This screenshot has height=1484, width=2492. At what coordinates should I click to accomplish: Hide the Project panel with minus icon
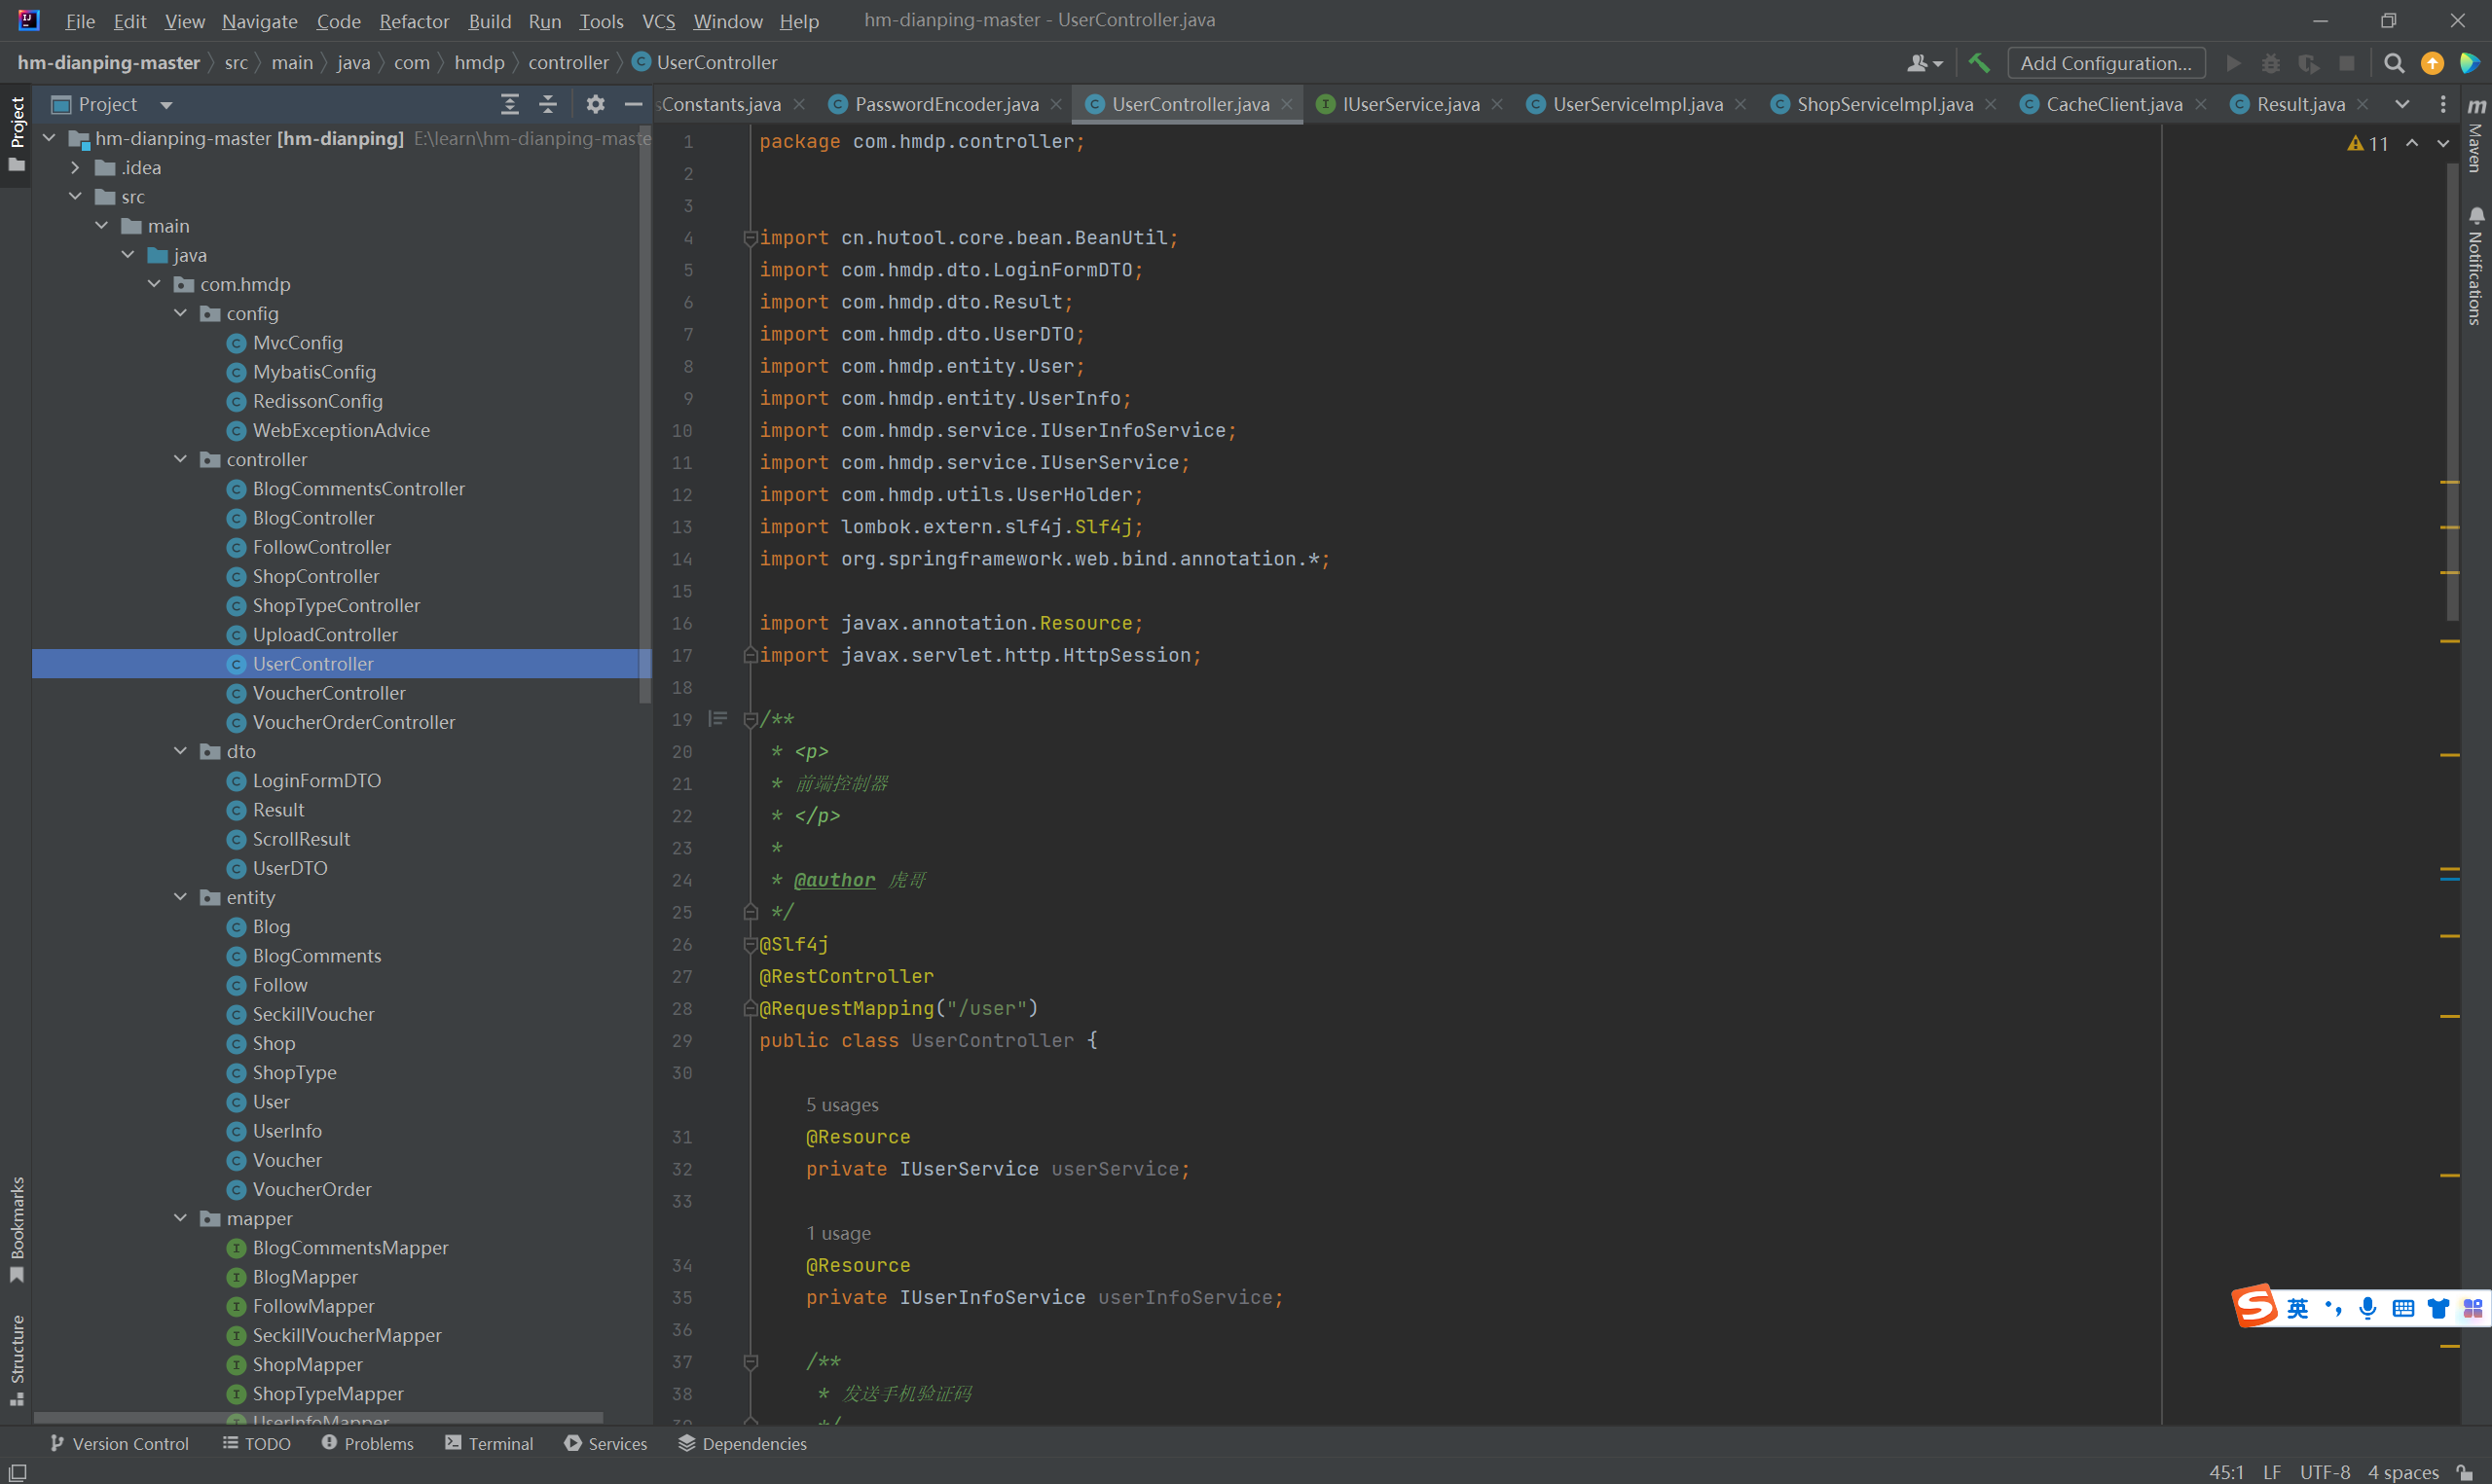pyautogui.click(x=633, y=104)
